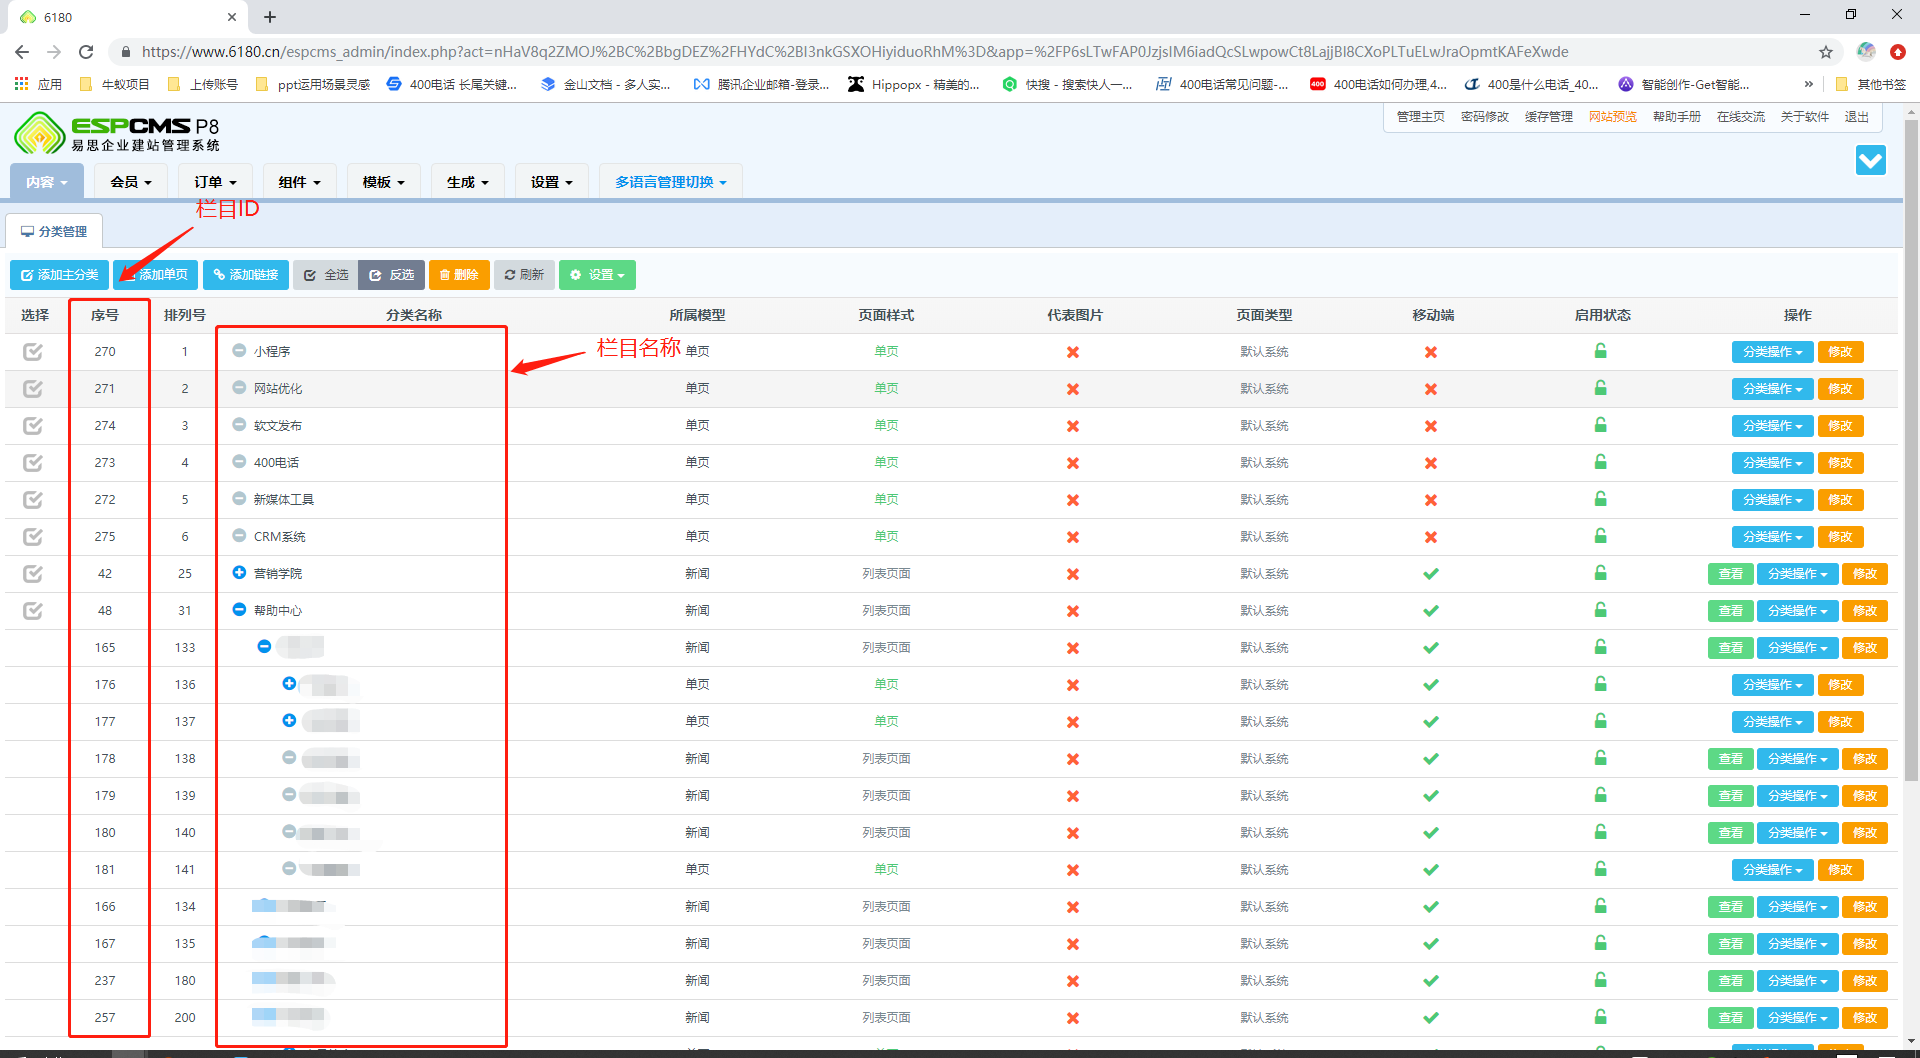Open the 腾讯企业邮箱 bookmark
The image size is (1920, 1058).
tap(761, 84)
